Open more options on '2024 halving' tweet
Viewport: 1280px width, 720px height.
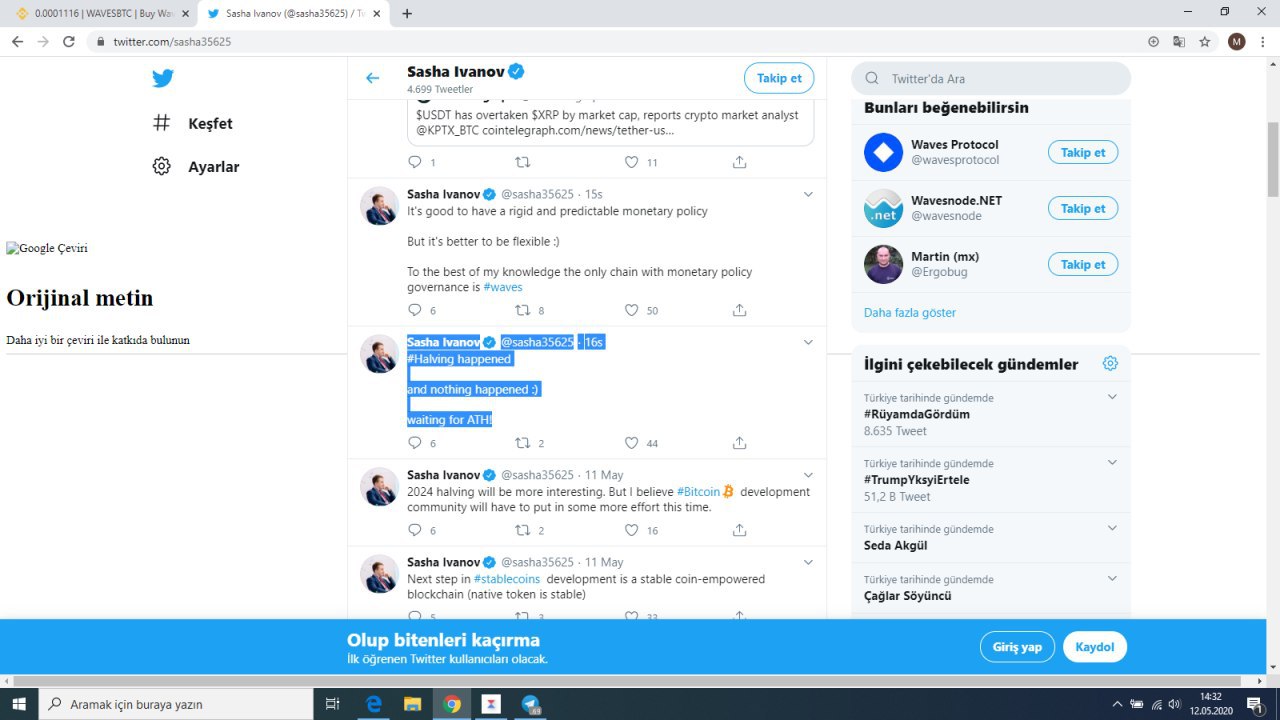click(x=808, y=475)
